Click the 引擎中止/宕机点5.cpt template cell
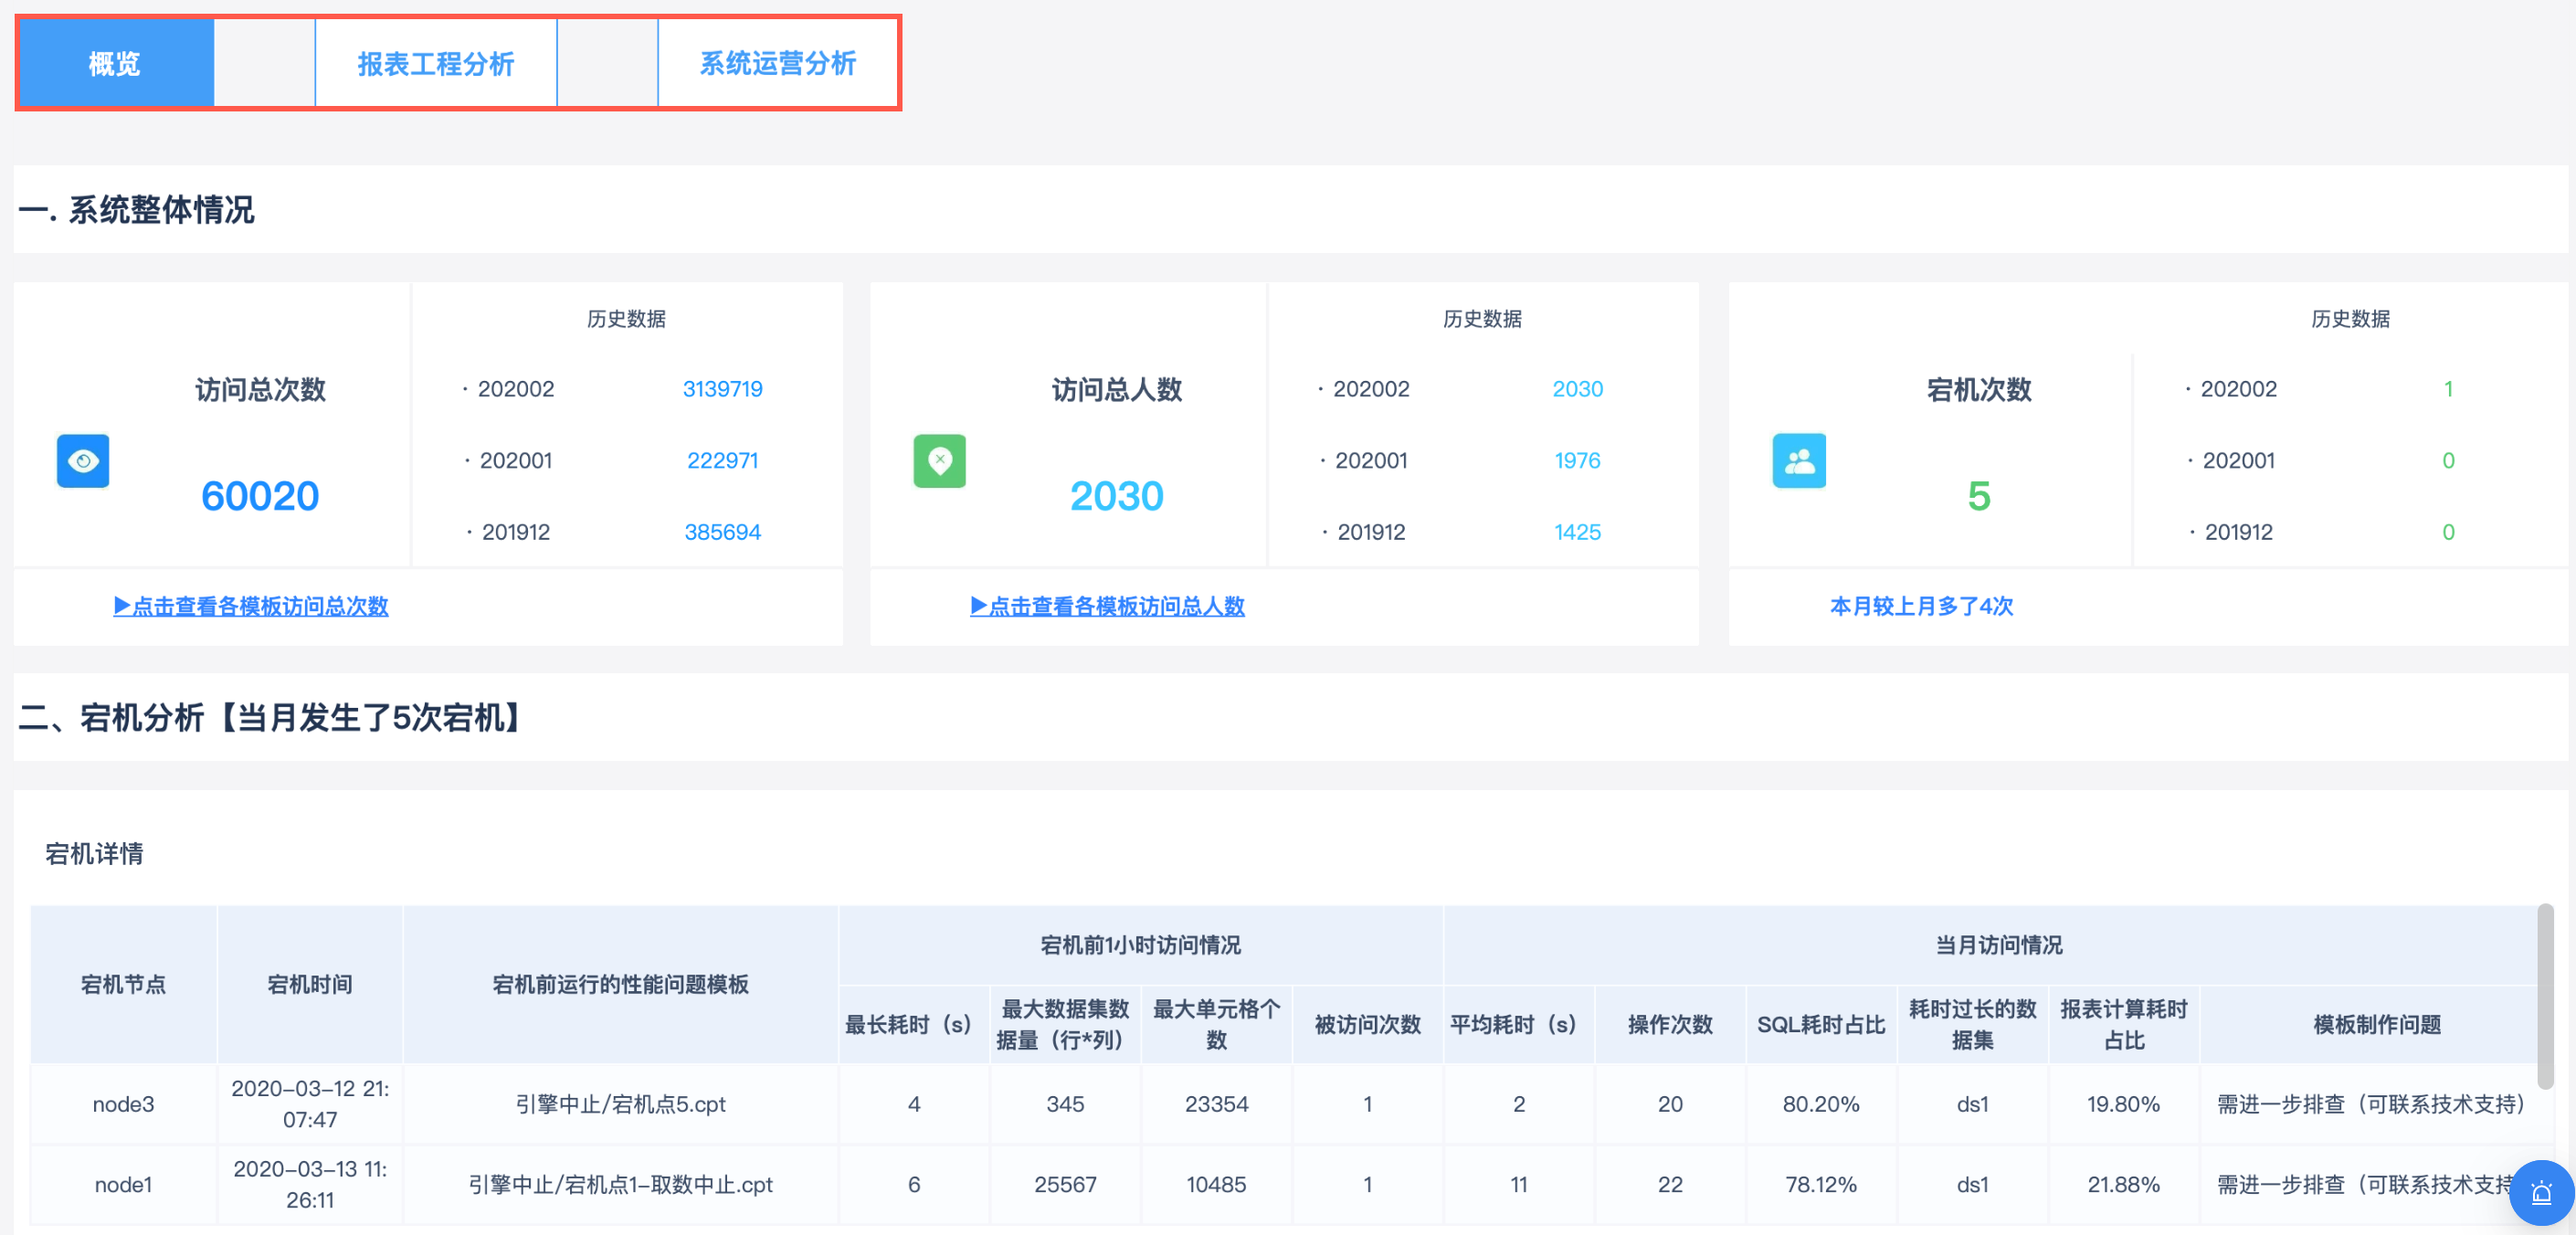This screenshot has height=1235, width=2576. (620, 1104)
